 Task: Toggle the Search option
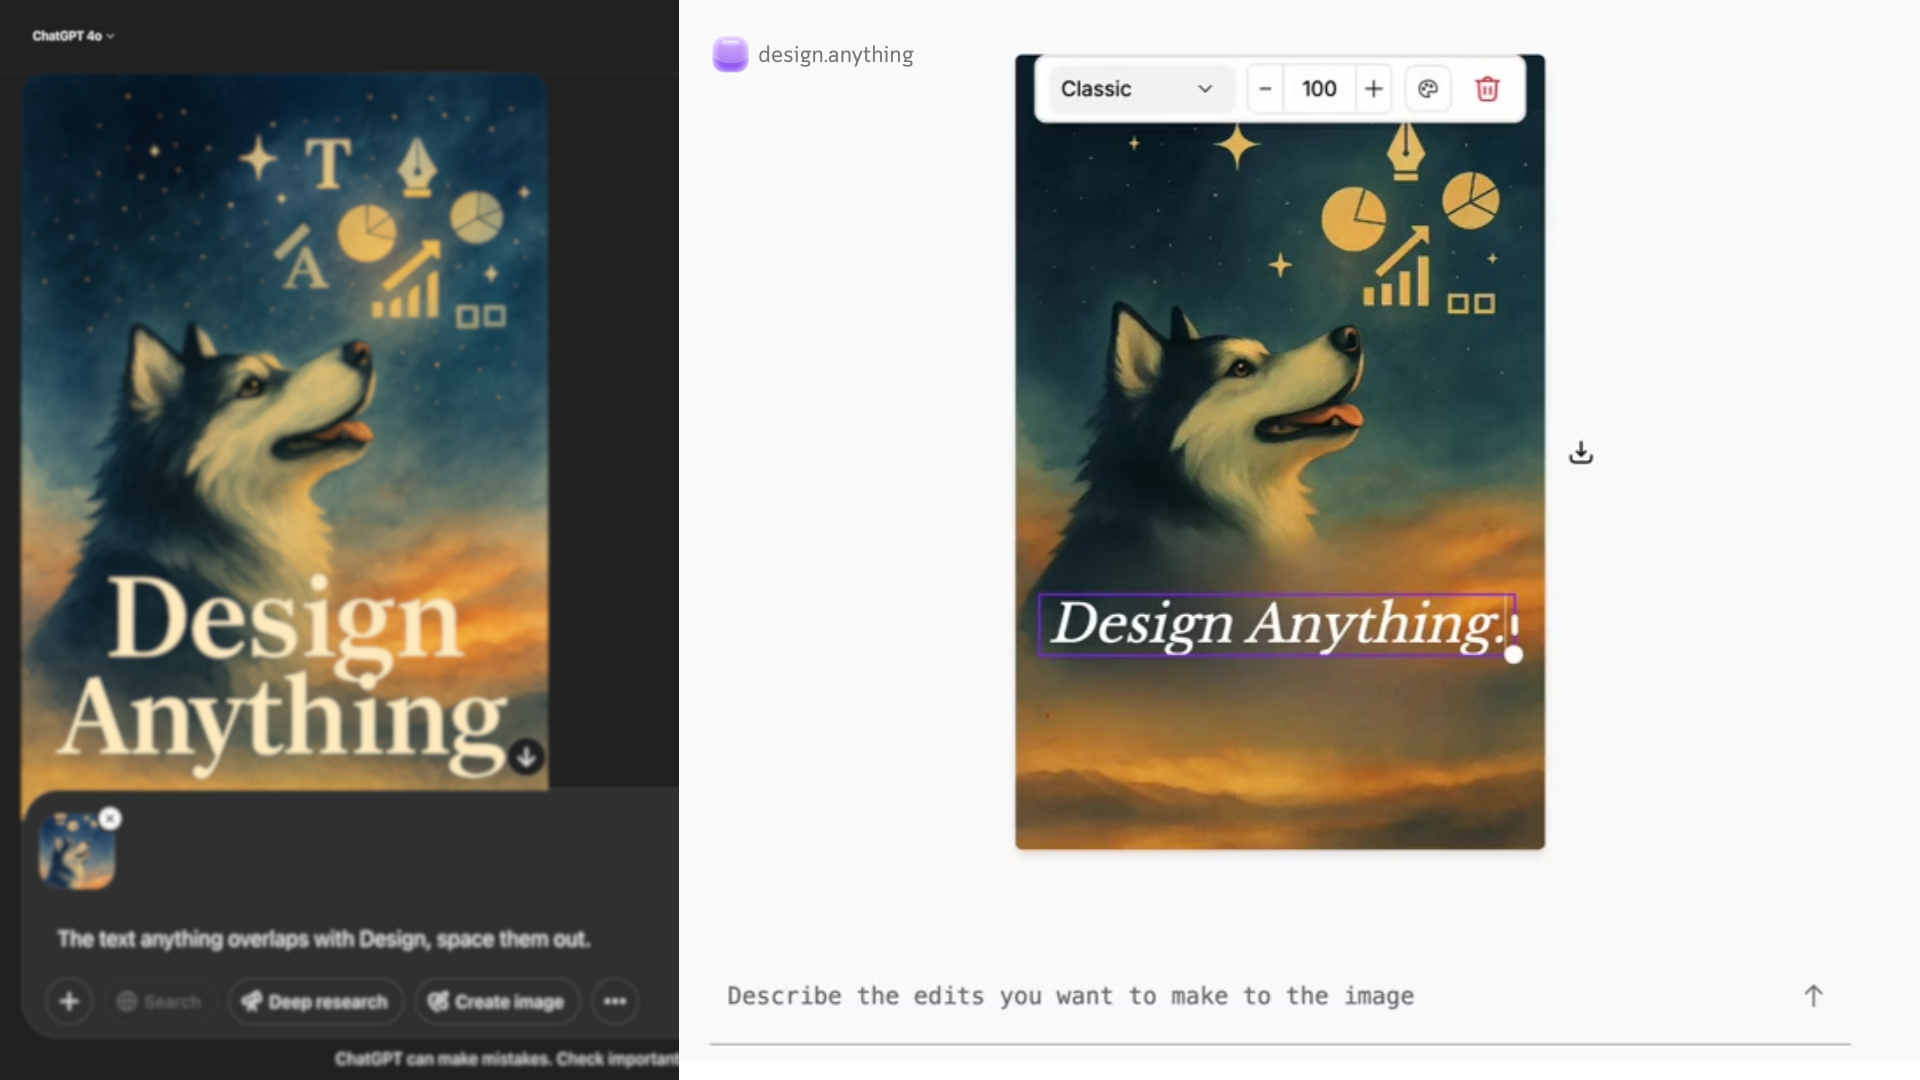(x=159, y=1001)
